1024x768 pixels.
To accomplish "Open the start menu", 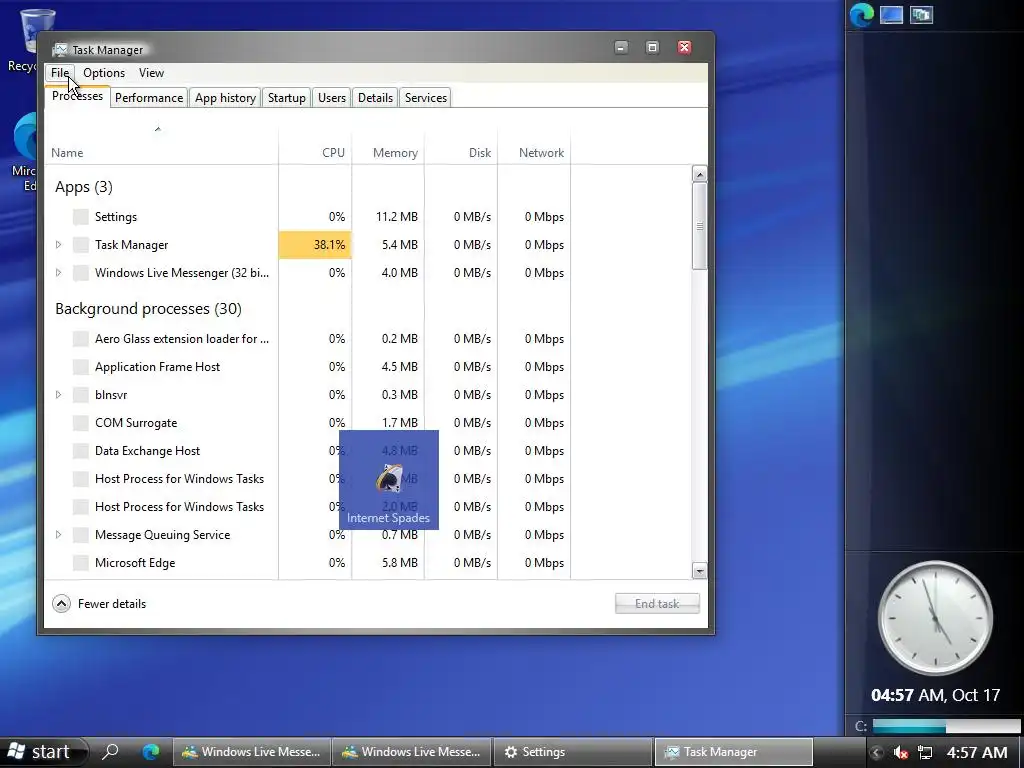I will click(43, 752).
